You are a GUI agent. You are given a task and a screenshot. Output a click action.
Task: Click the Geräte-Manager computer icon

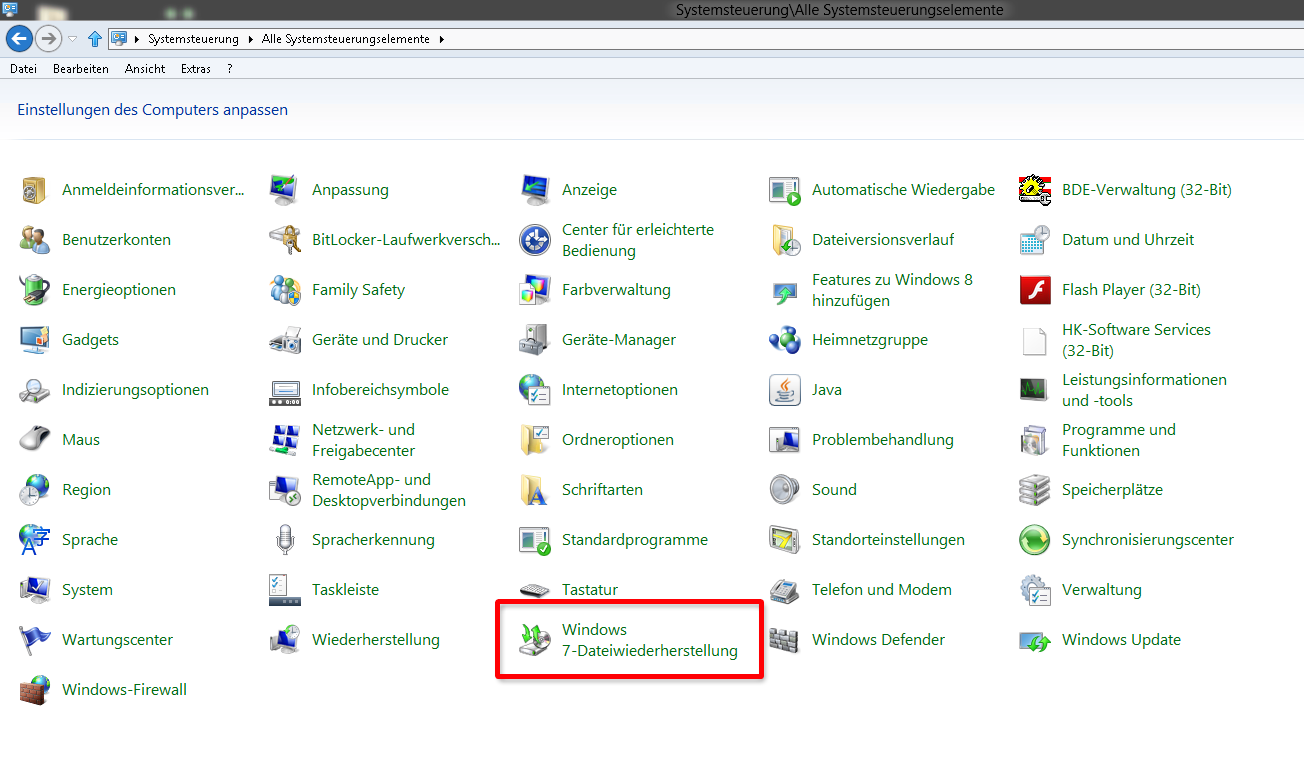(x=535, y=340)
